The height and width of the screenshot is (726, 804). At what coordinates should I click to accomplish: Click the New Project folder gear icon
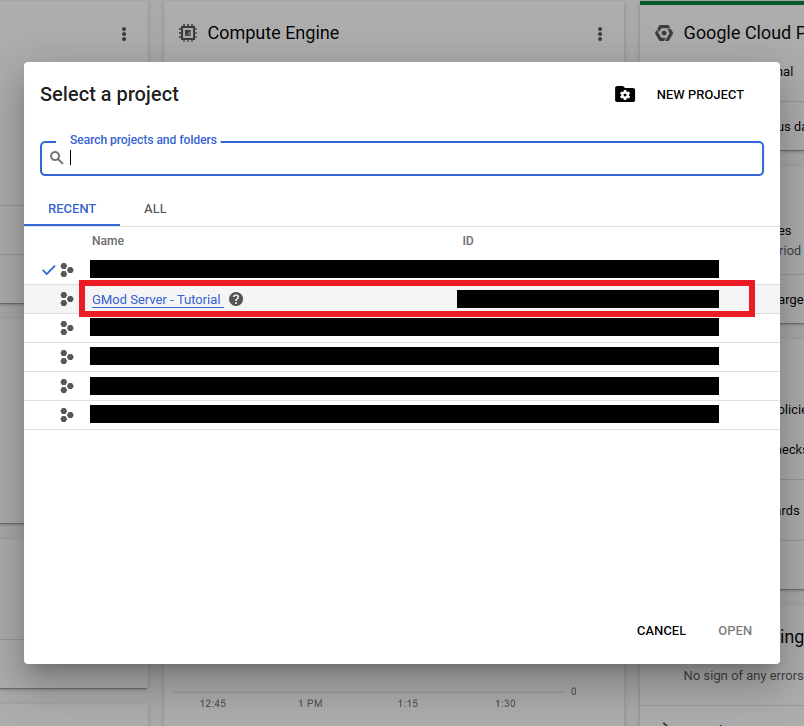click(625, 95)
